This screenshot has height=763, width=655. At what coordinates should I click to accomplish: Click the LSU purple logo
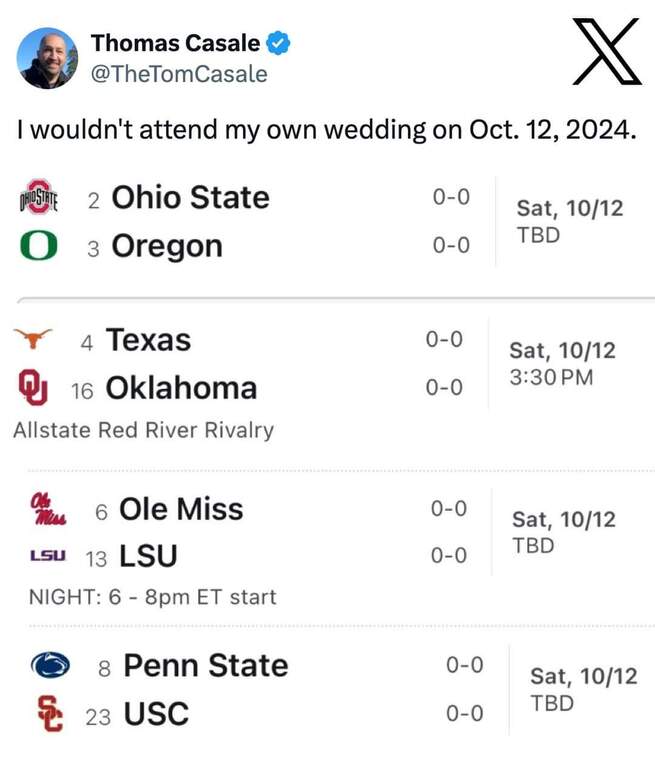click(48, 555)
